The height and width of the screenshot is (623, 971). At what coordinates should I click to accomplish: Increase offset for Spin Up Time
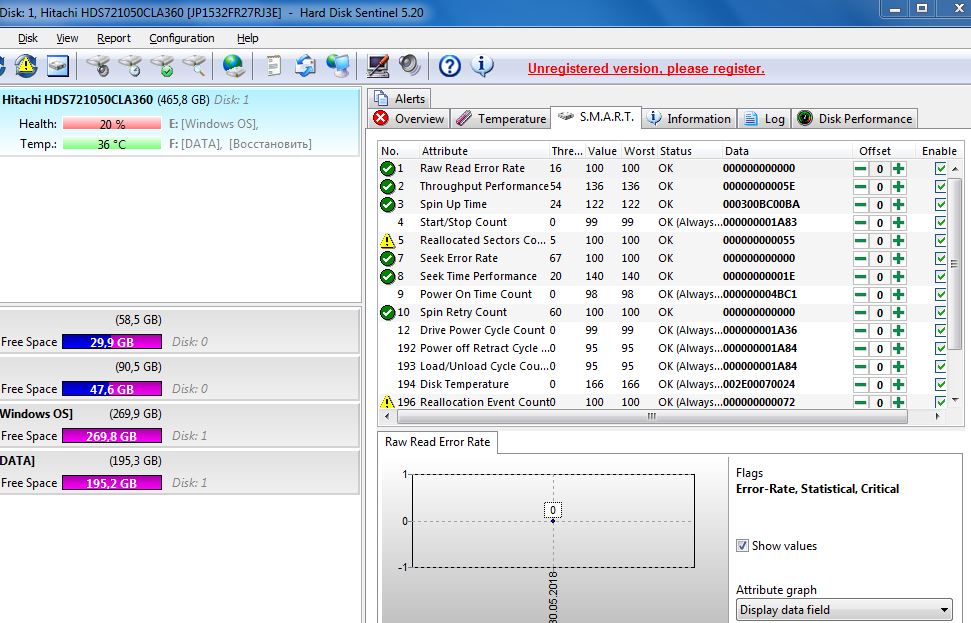click(898, 205)
